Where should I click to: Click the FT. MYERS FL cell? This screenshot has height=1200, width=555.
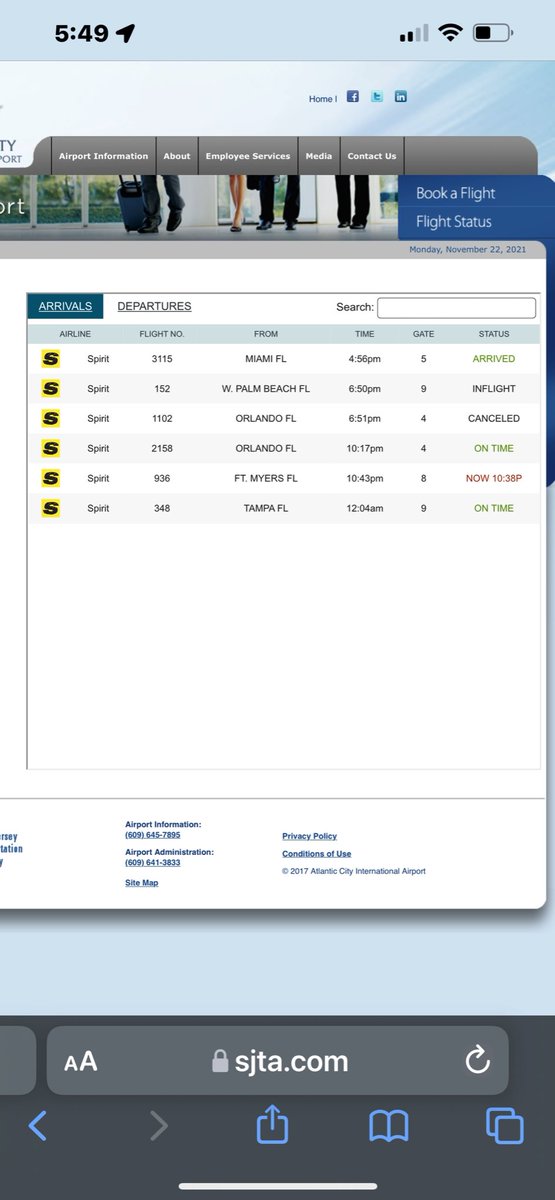tap(266, 479)
